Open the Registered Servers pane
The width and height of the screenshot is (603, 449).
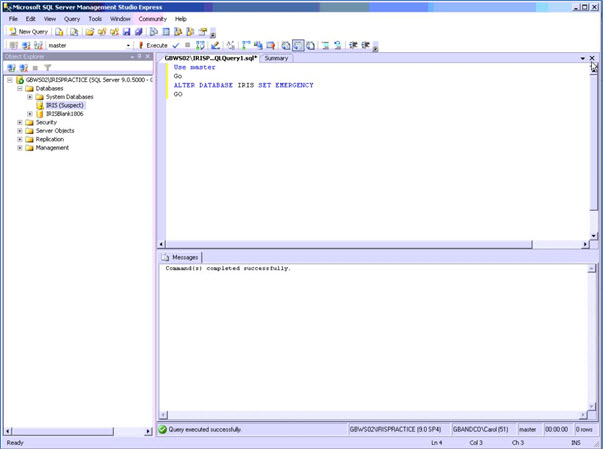click(153, 32)
